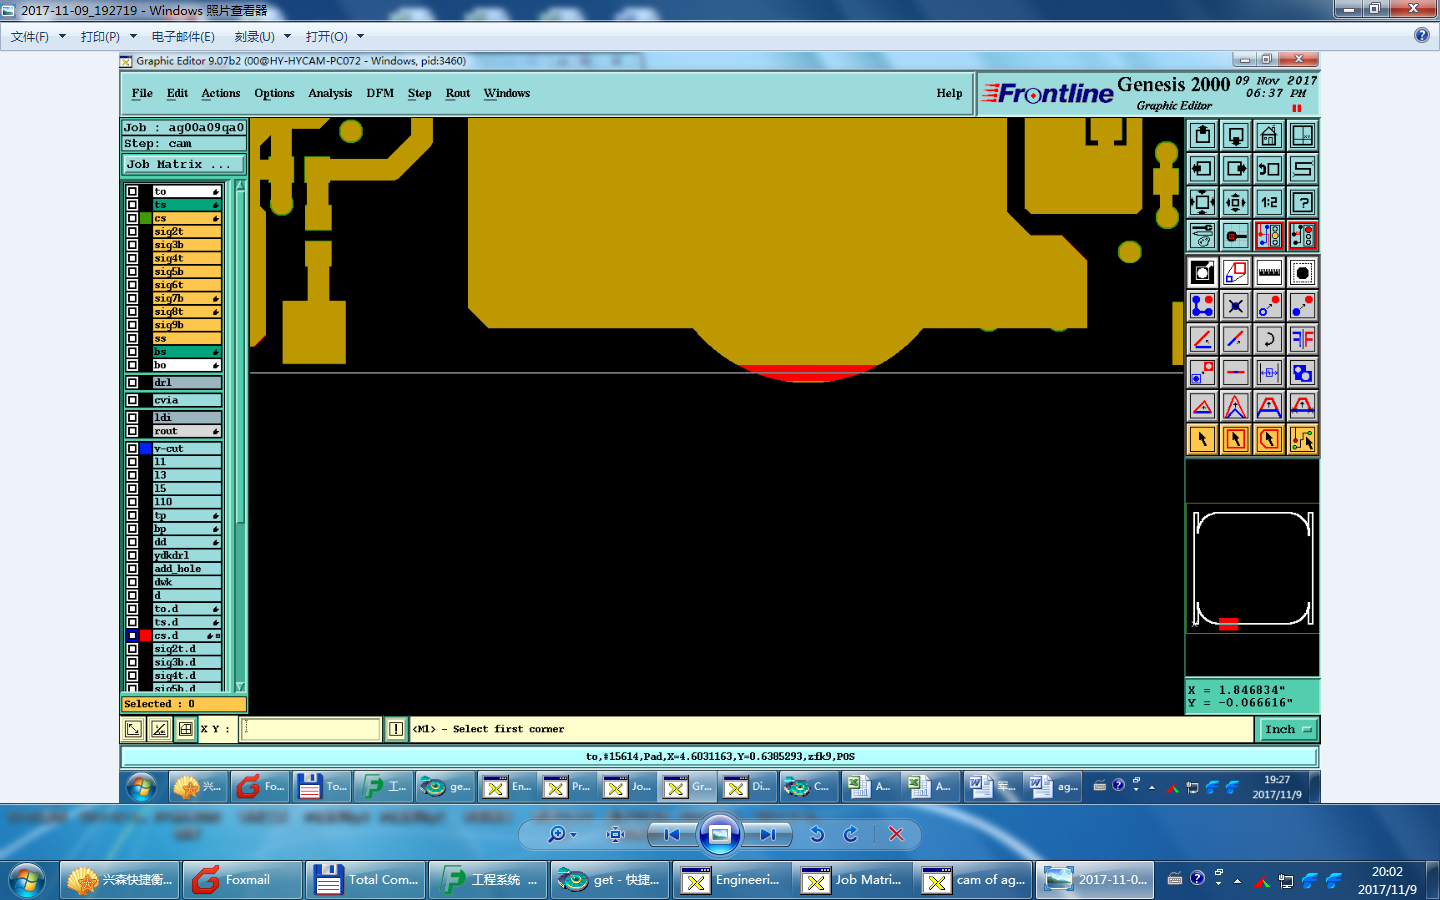Click the board overview thumbnail panel
This screenshot has width=1440, height=900.
click(x=1252, y=570)
